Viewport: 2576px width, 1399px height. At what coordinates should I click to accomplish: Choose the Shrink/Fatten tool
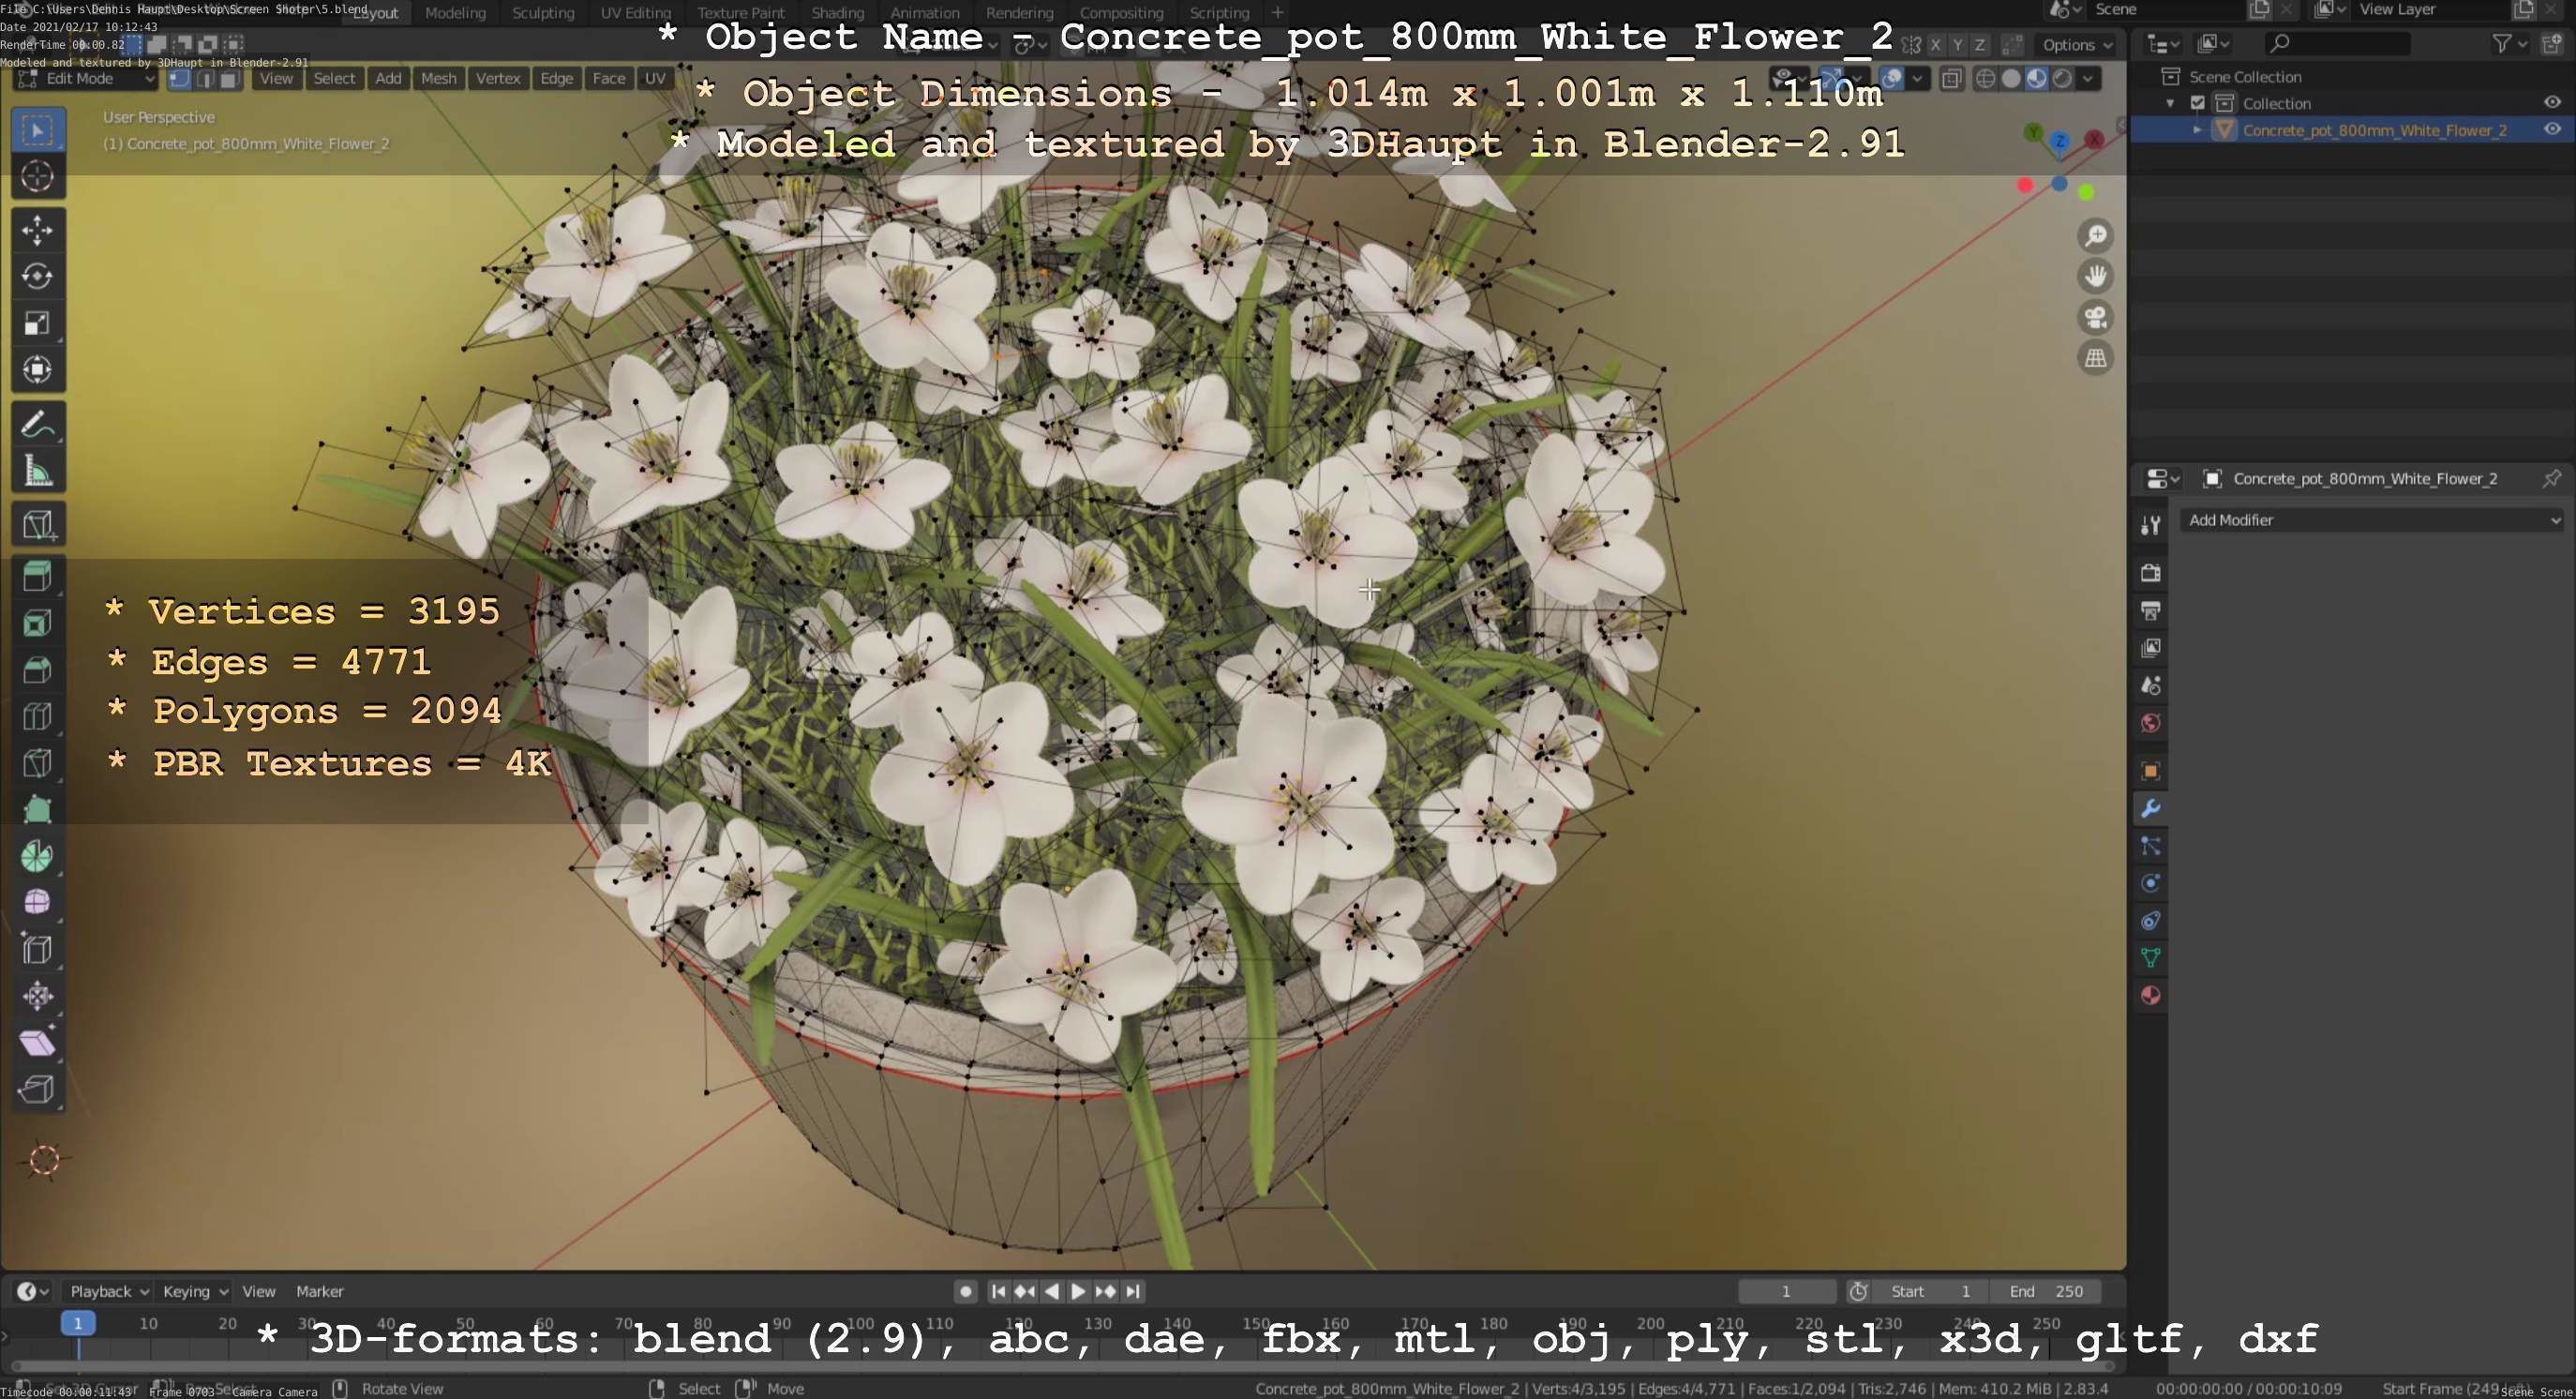[38, 996]
